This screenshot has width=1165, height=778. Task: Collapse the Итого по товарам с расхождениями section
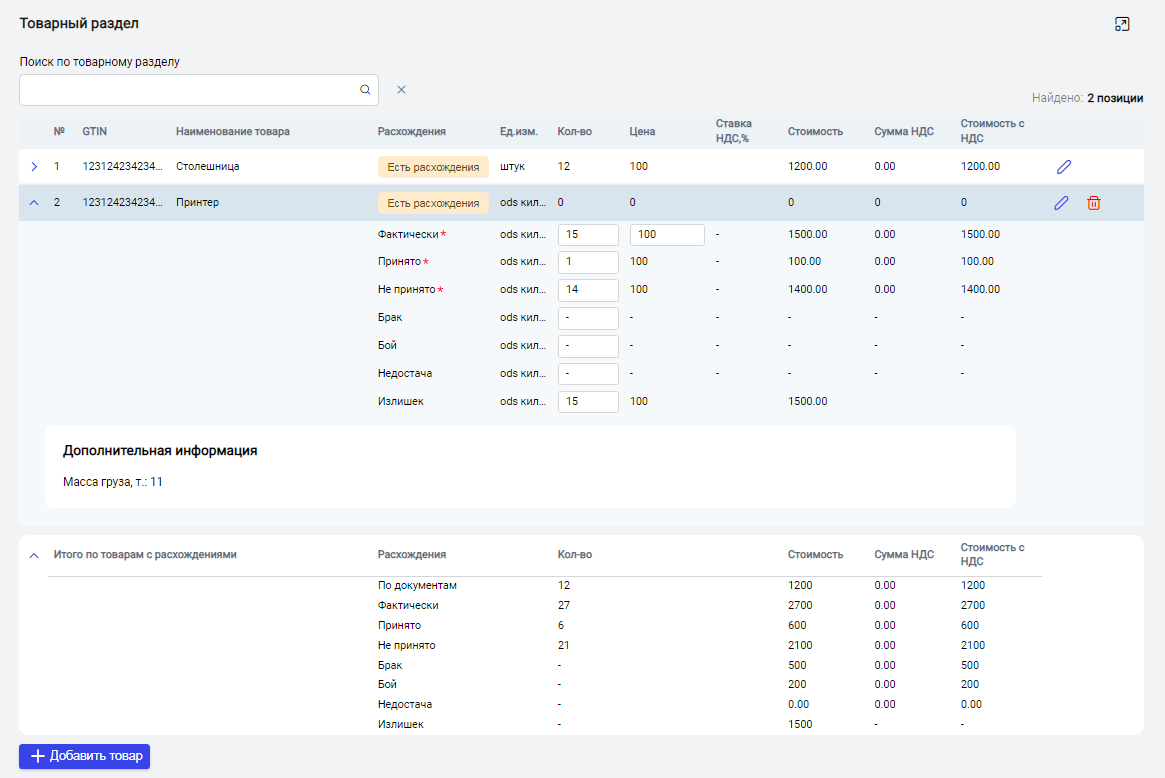point(34,555)
